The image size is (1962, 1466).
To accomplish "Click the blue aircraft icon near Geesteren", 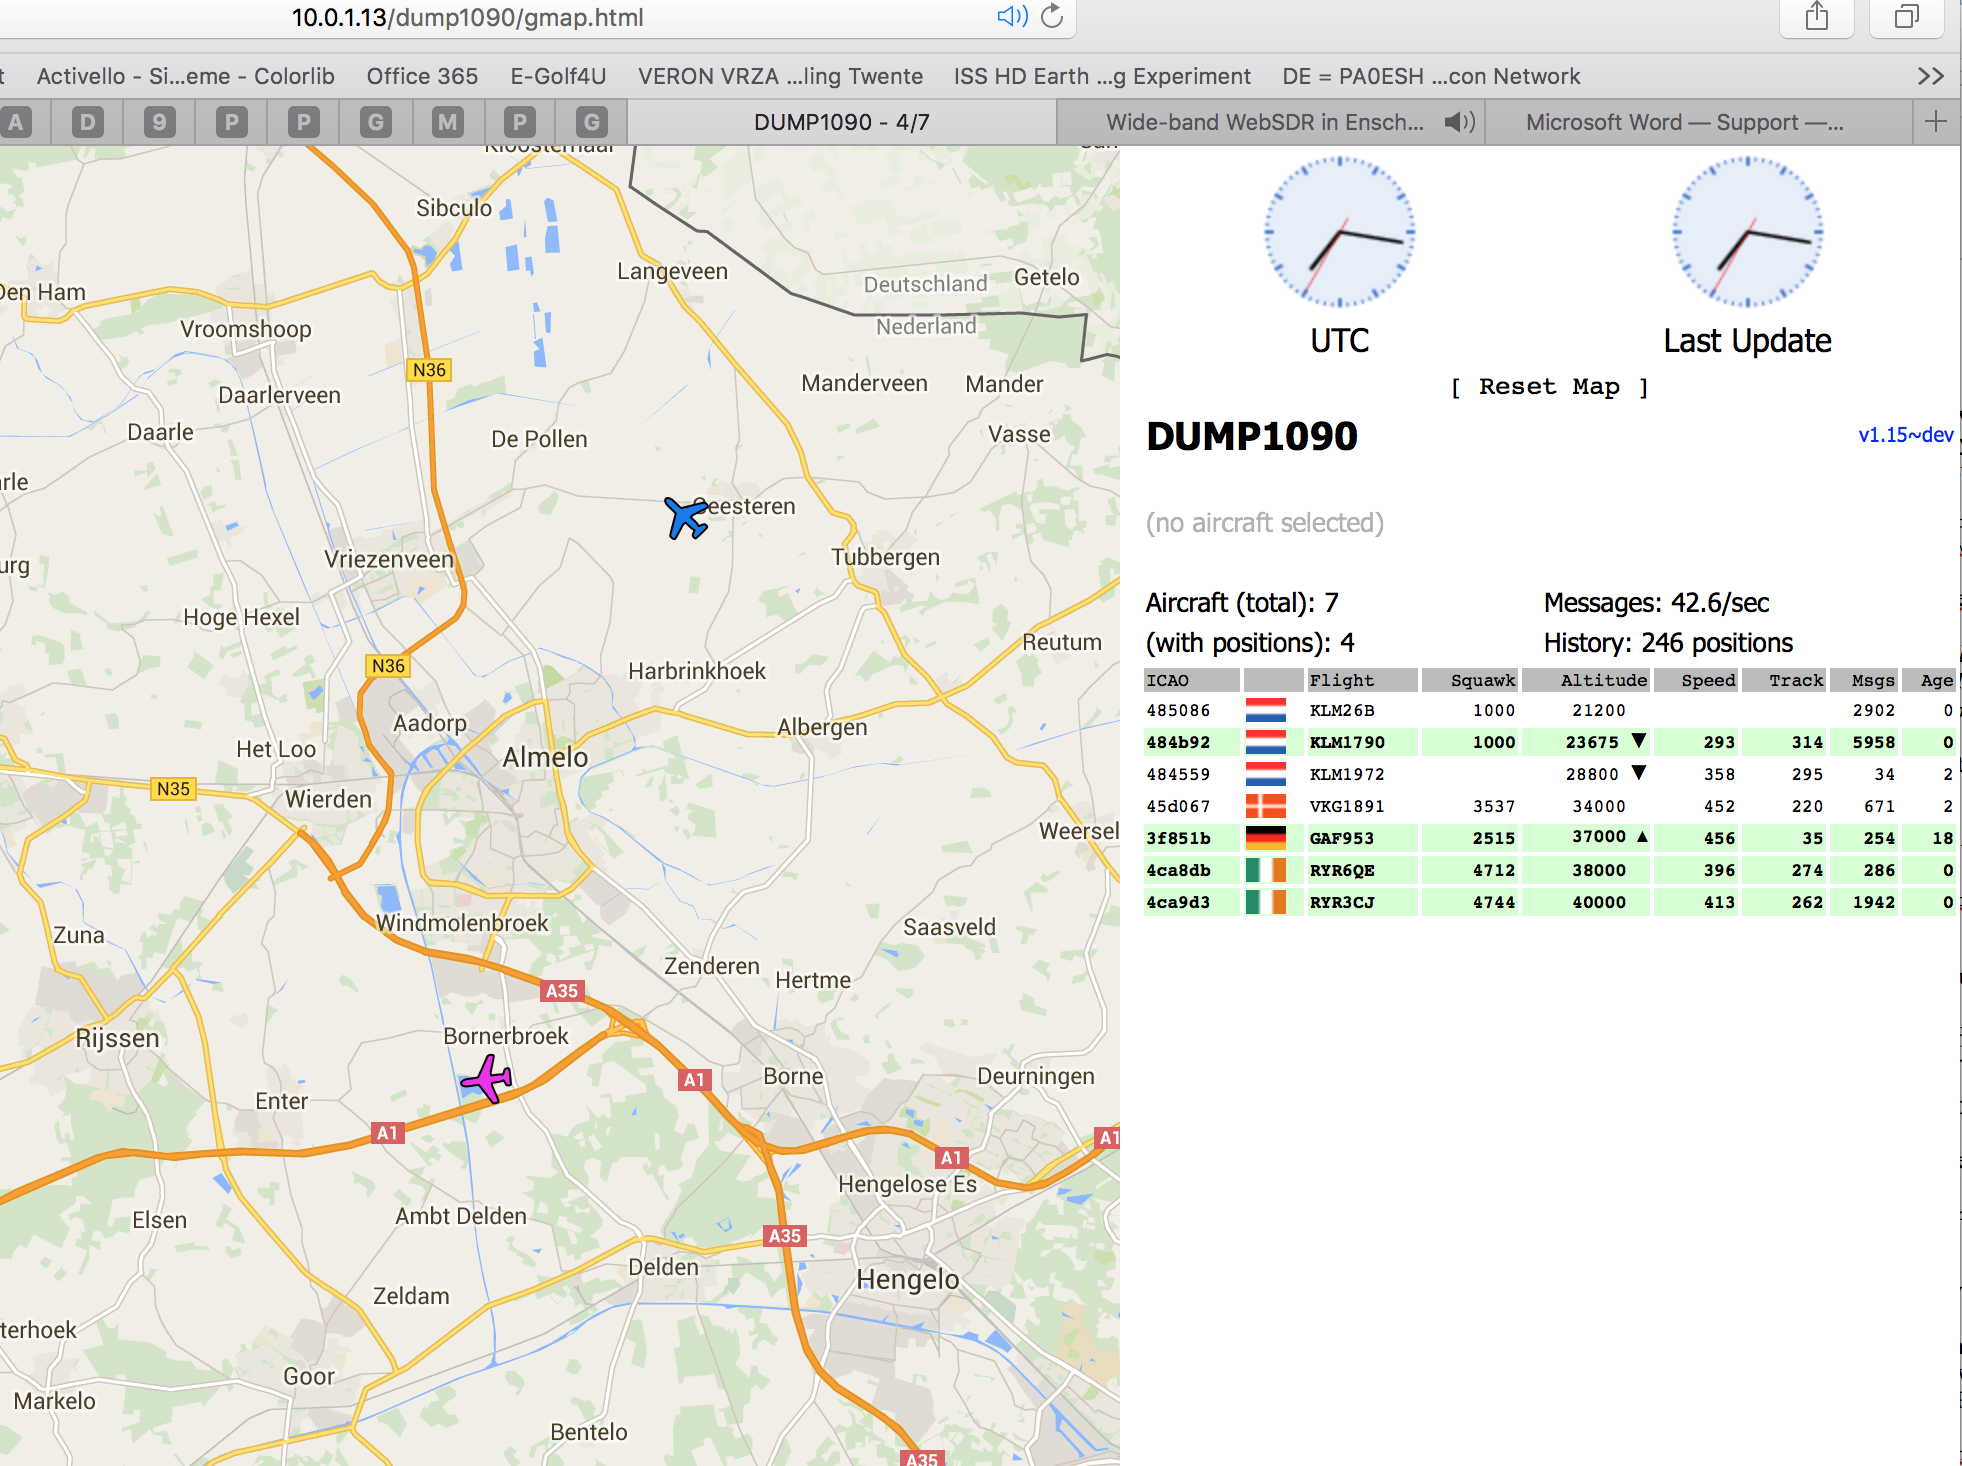I will [686, 517].
